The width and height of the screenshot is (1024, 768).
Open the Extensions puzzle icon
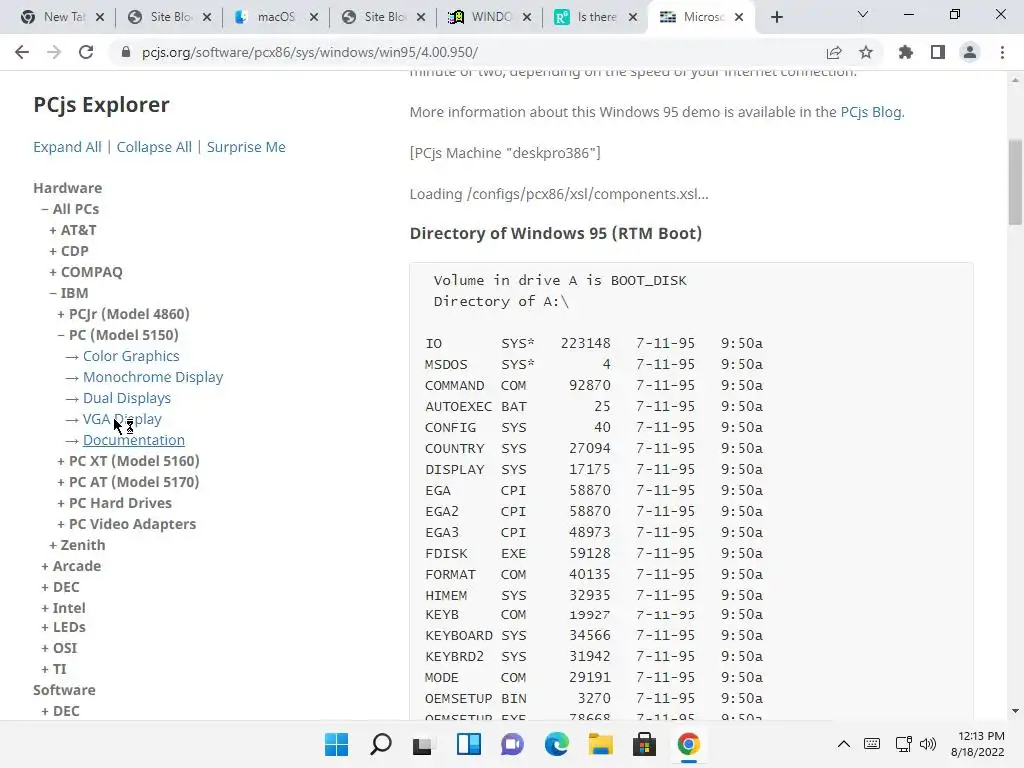(x=906, y=52)
